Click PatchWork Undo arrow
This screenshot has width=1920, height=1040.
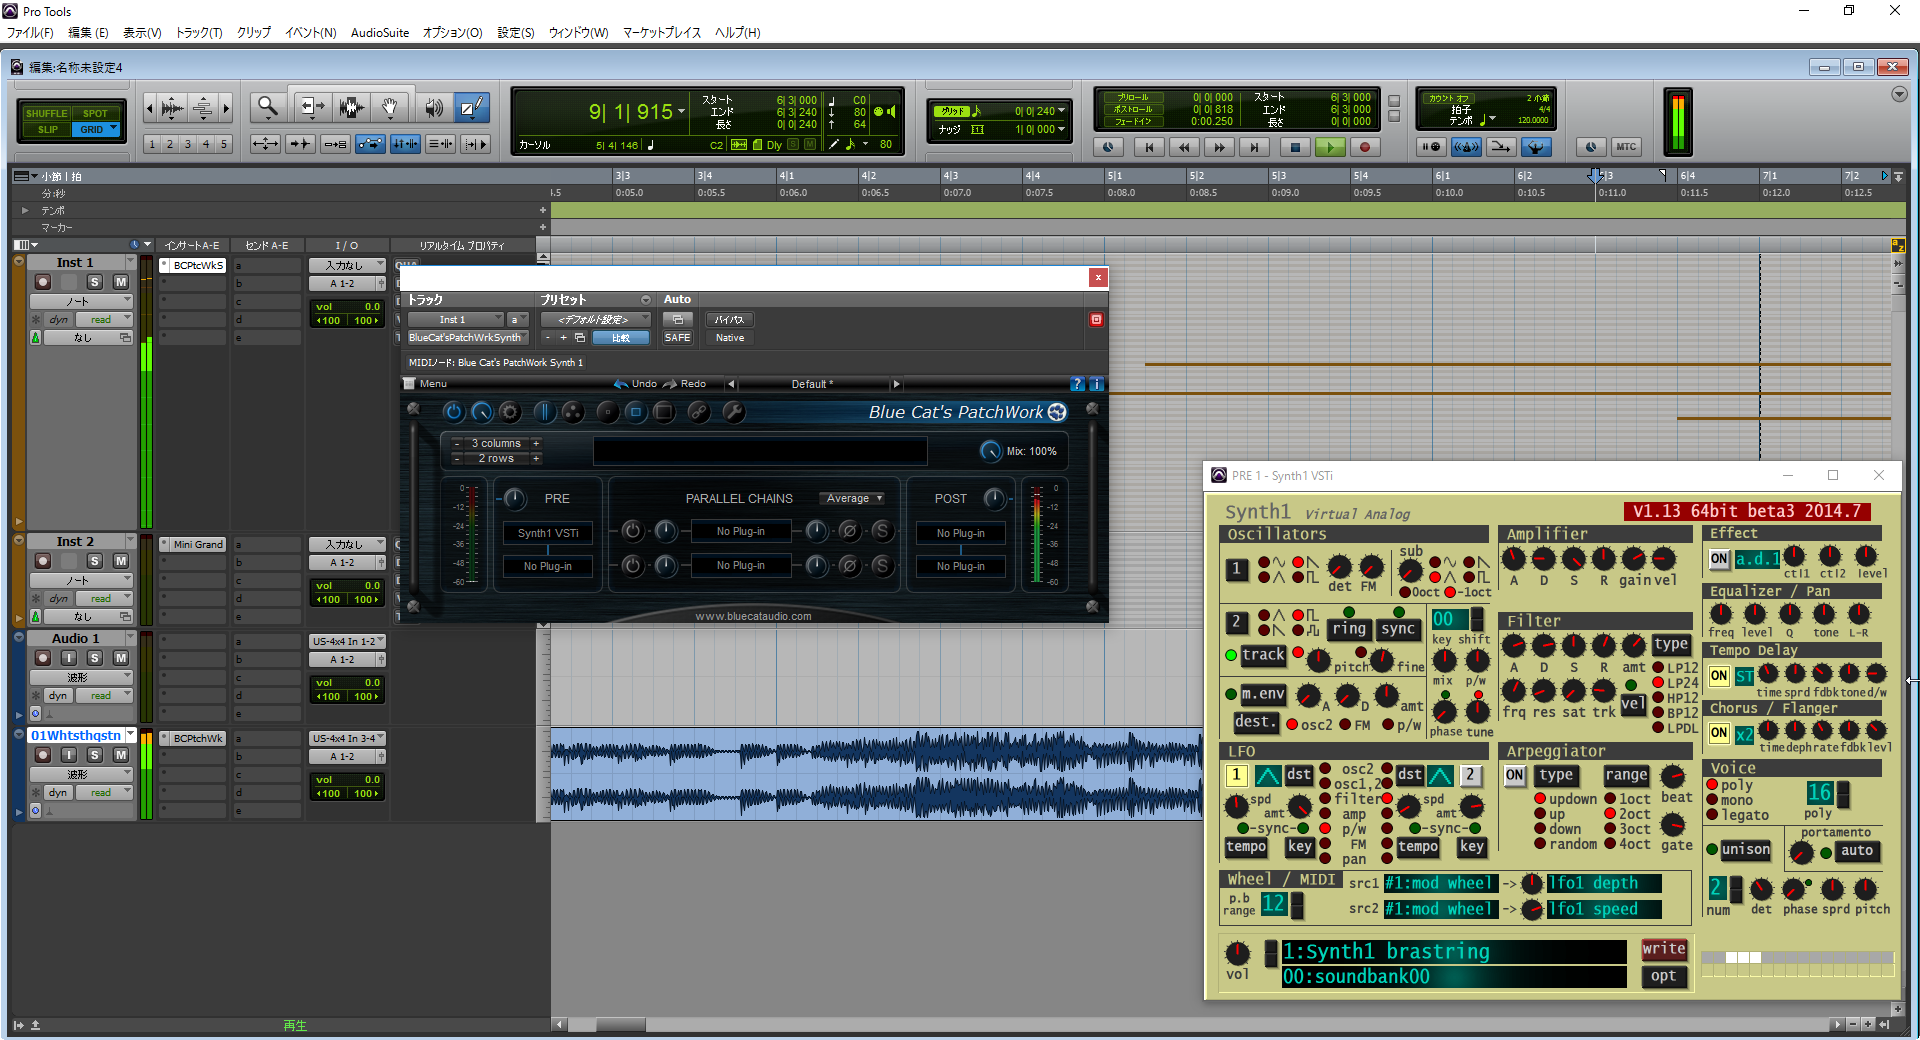point(635,384)
